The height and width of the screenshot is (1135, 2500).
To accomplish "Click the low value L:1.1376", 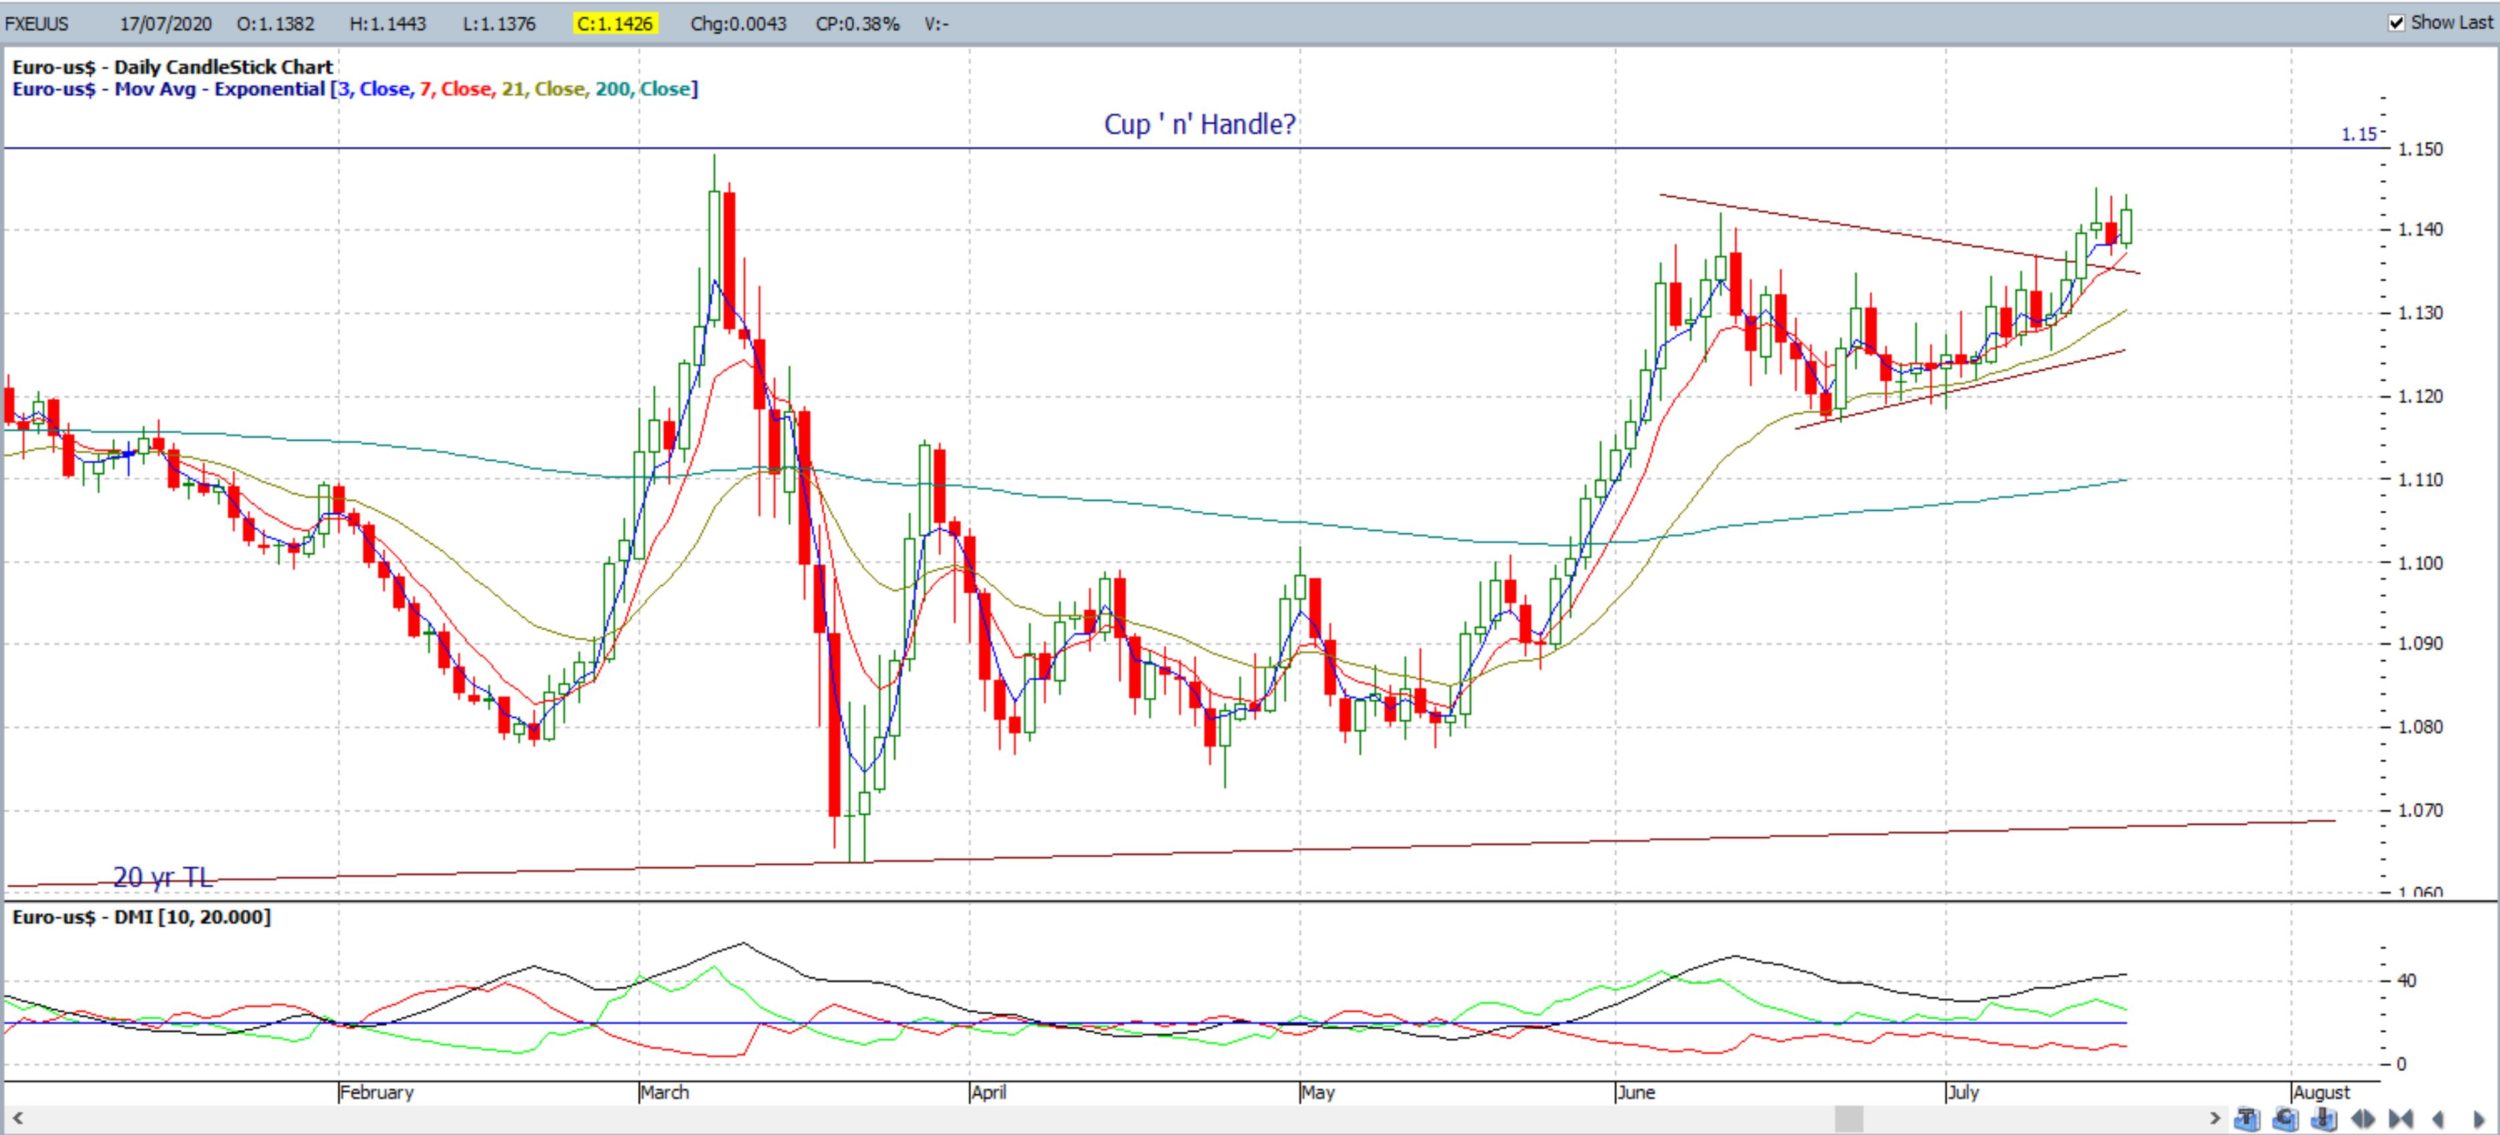I will point(499,23).
